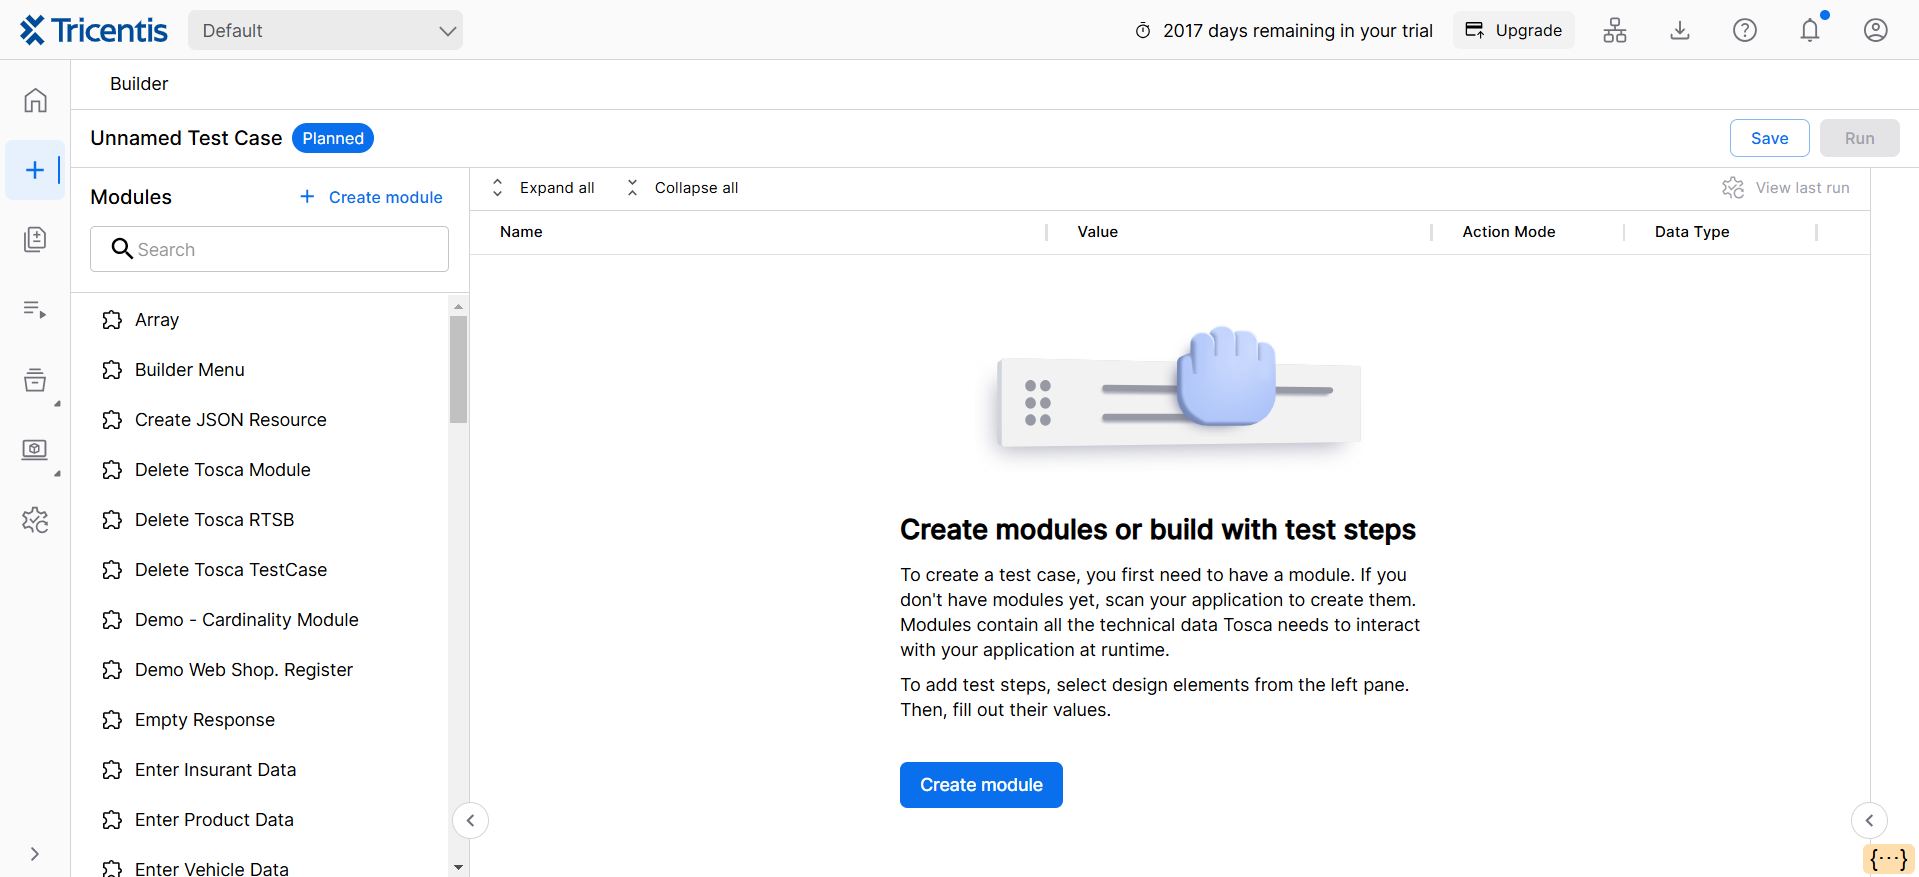Screen dimensions: 1919x877
Task: Expand the left navigation sidebar
Action: [35, 854]
